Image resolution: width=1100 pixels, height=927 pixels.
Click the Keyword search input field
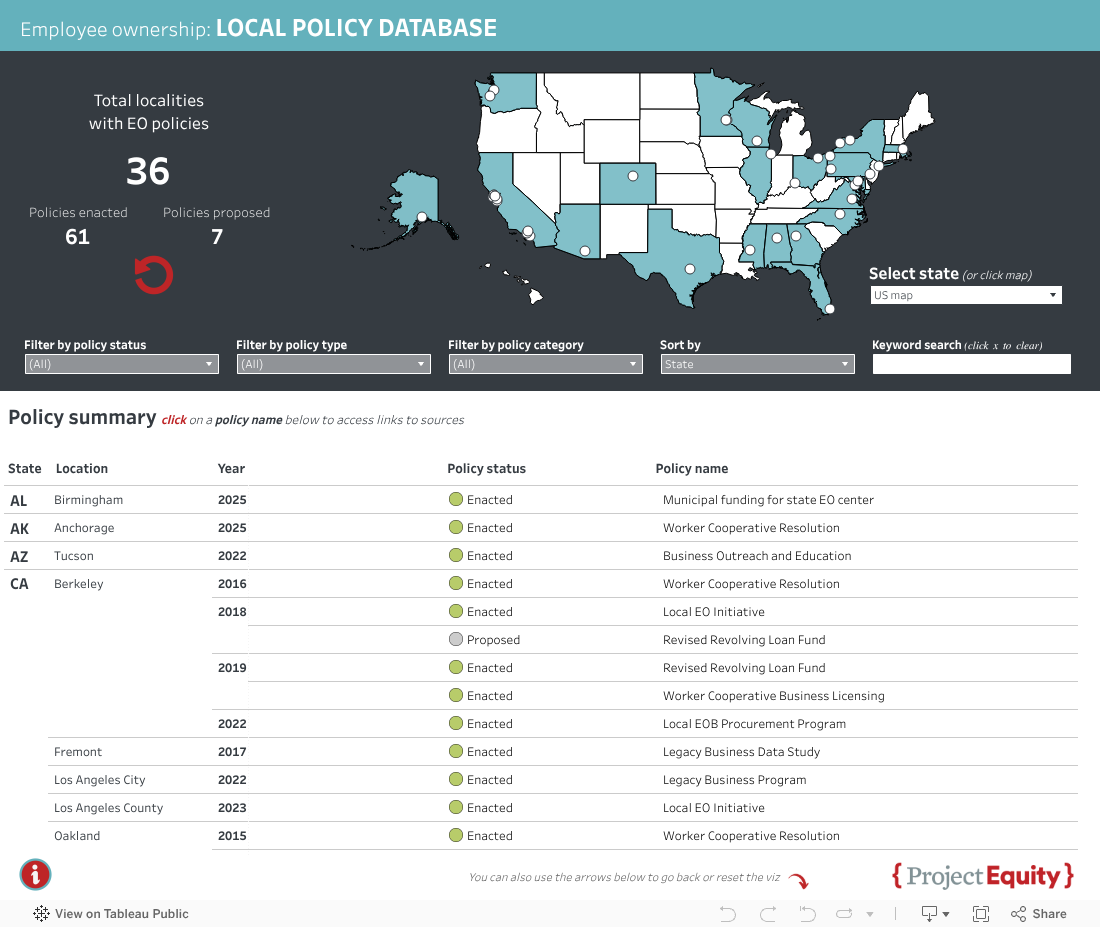tap(971, 364)
